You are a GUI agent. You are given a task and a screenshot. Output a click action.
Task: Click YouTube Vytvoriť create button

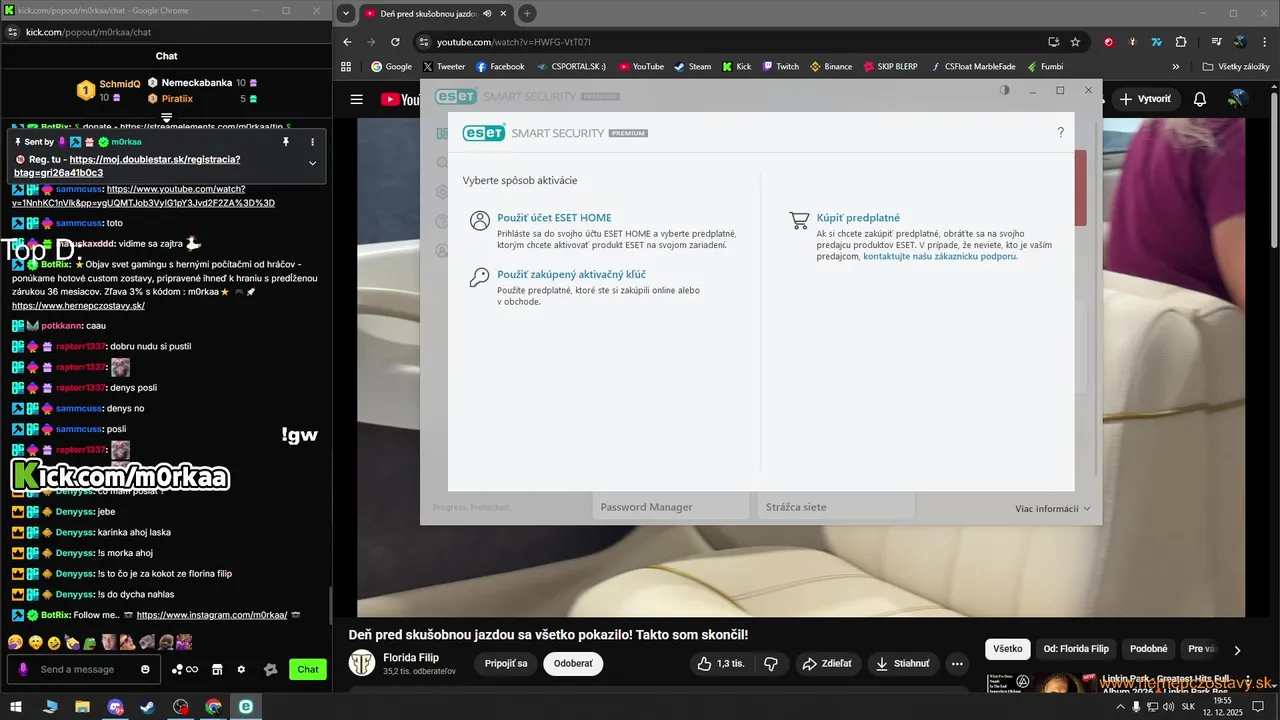1144,99
